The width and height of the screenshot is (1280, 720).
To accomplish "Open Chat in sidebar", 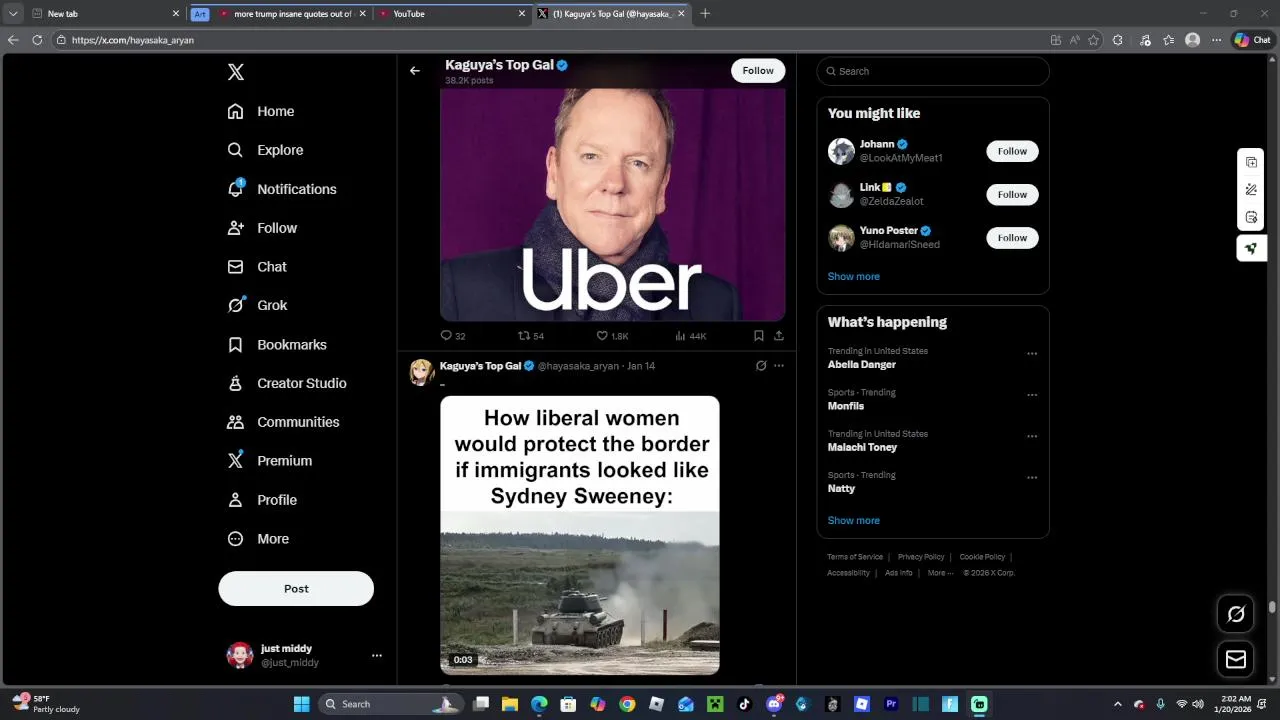I will pyautogui.click(x=257, y=267).
